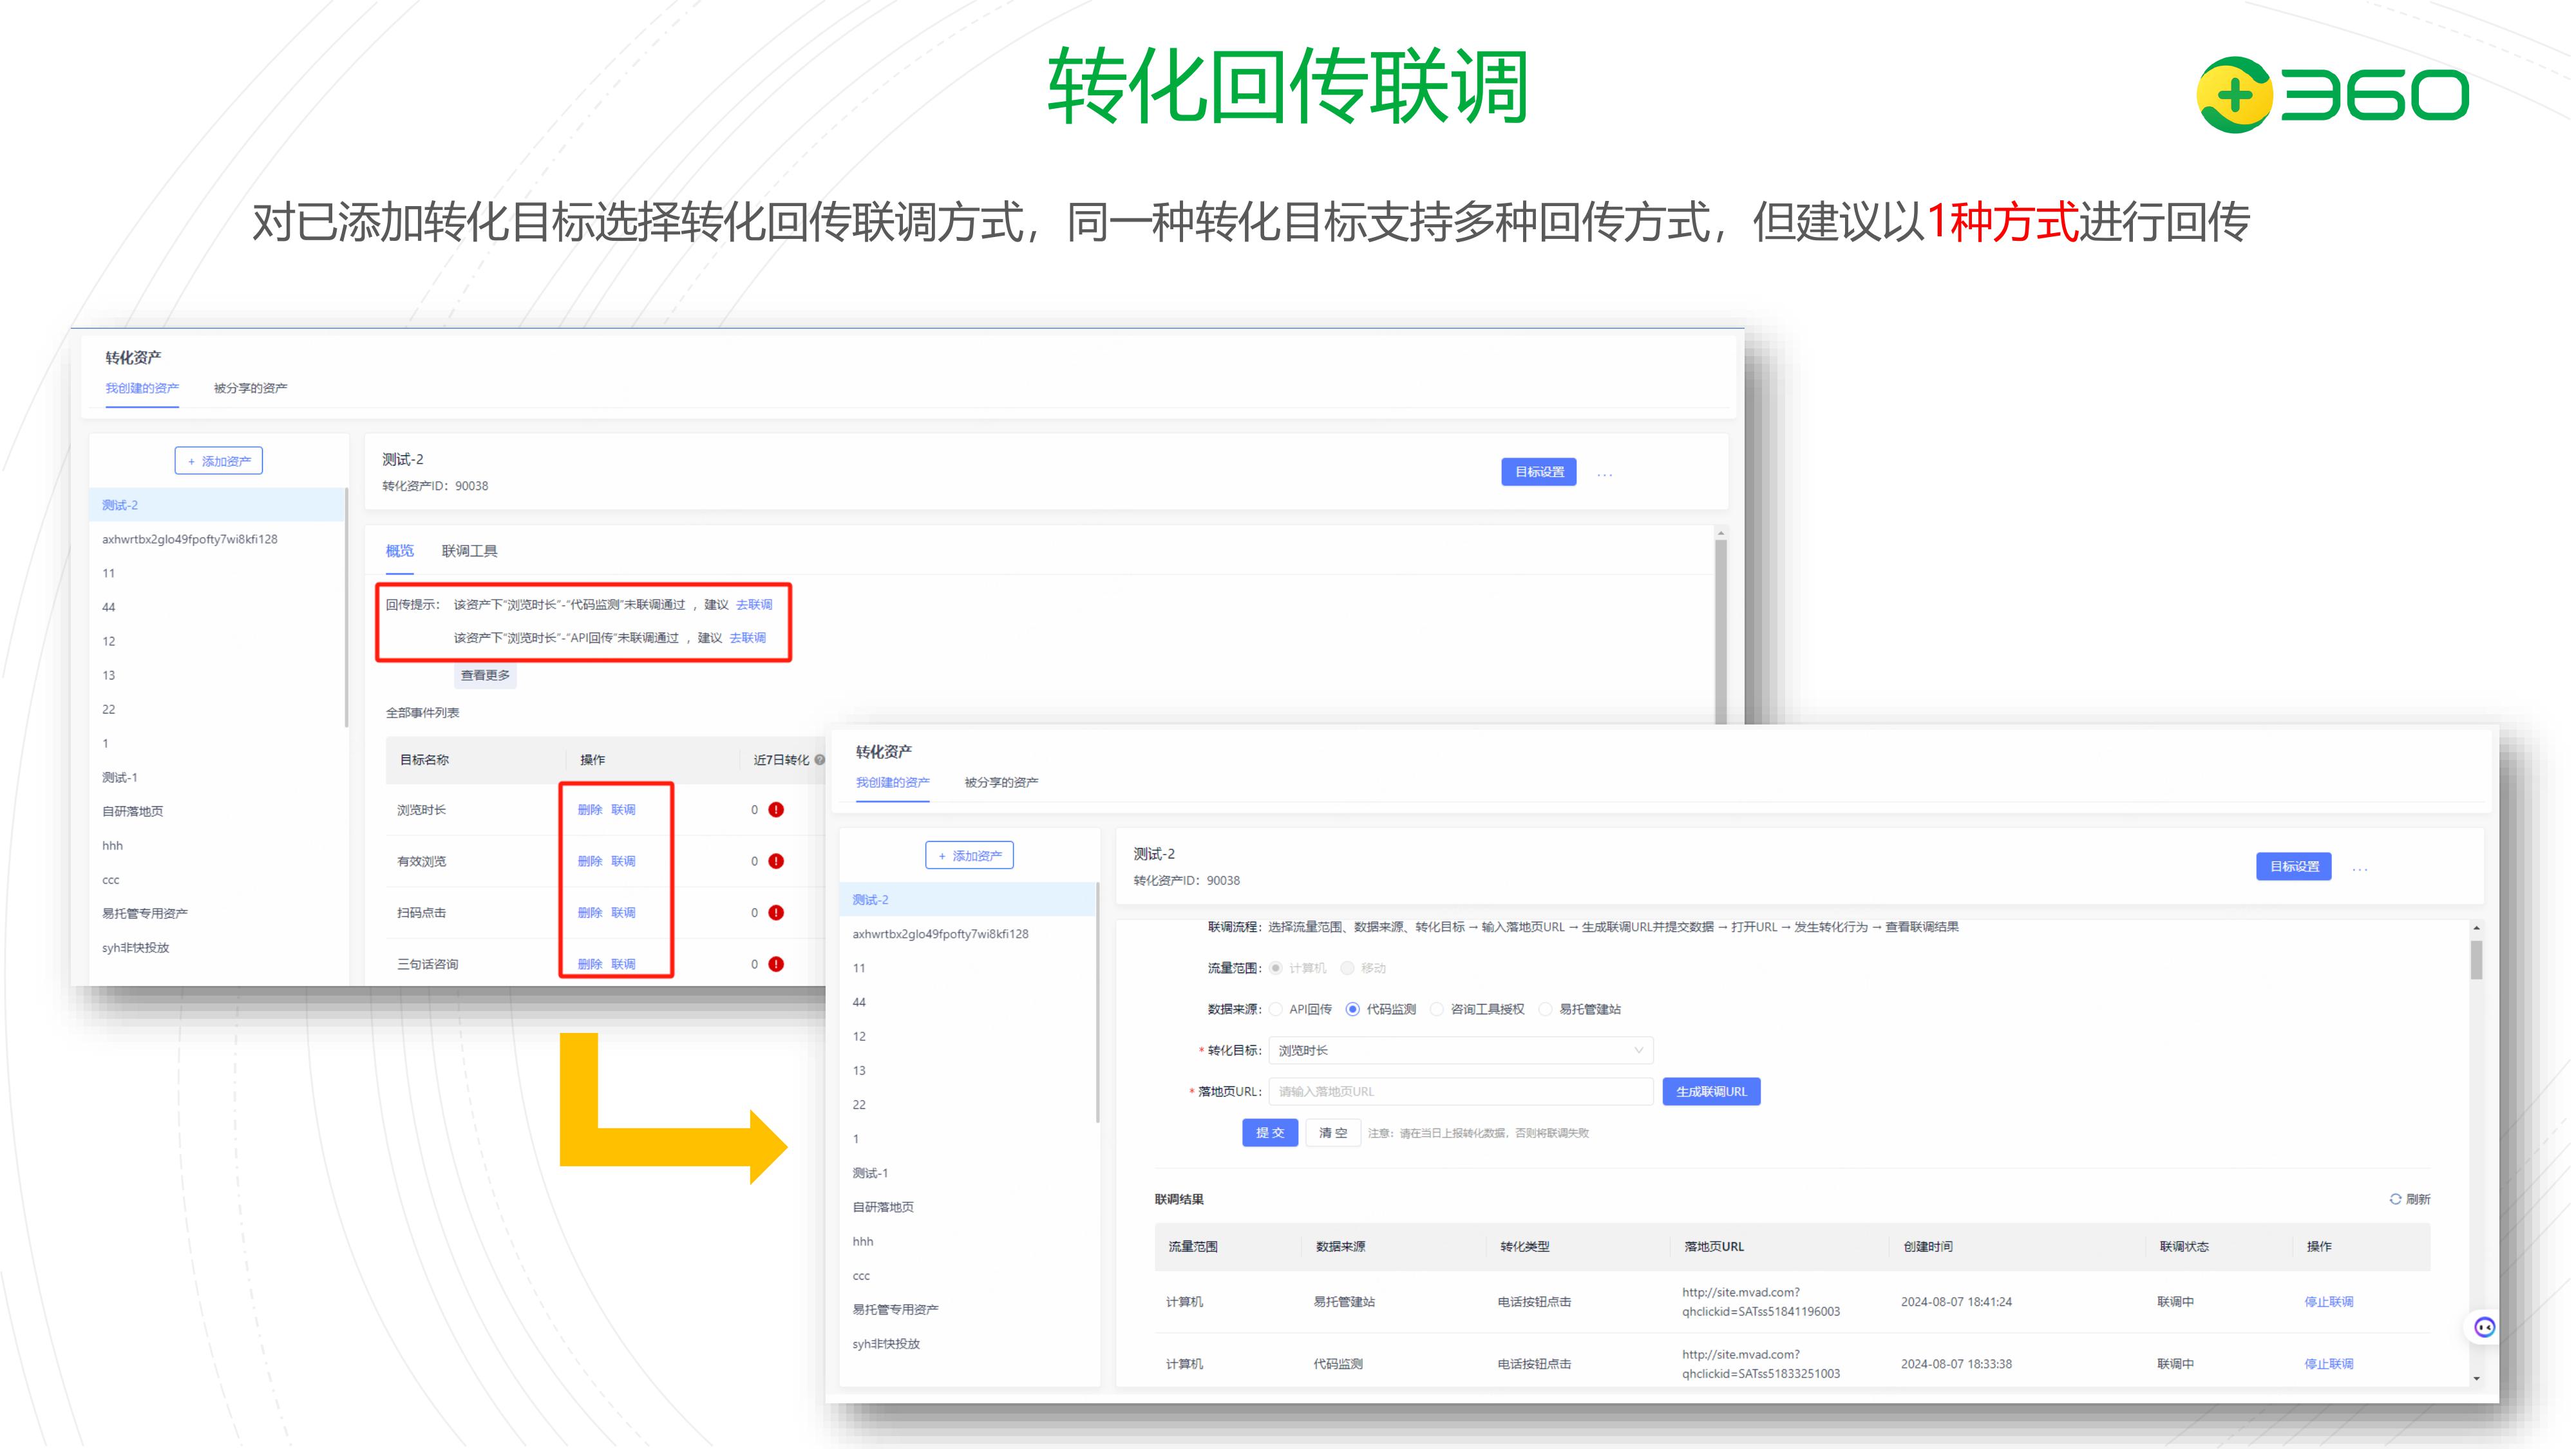Screen dimensions: 2576x1449
Task: Click the red alert icon in 有效浏览 row
Action: coord(776,861)
